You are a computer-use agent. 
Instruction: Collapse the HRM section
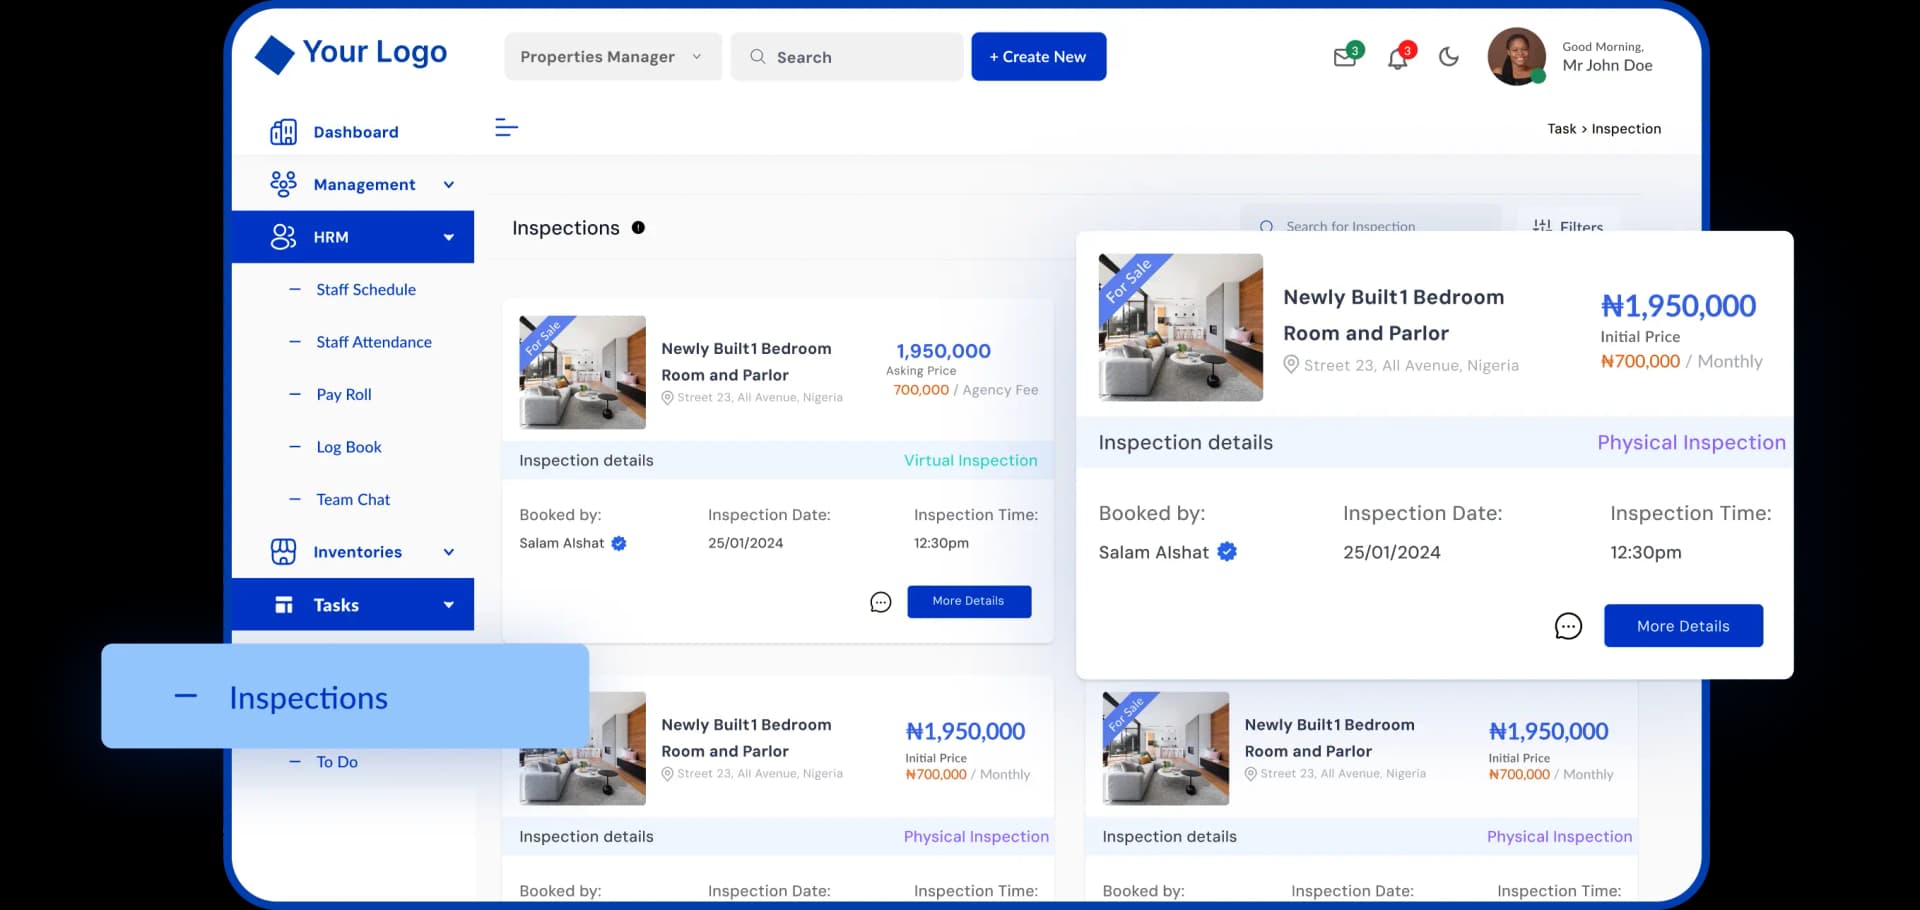click(450, 237)
